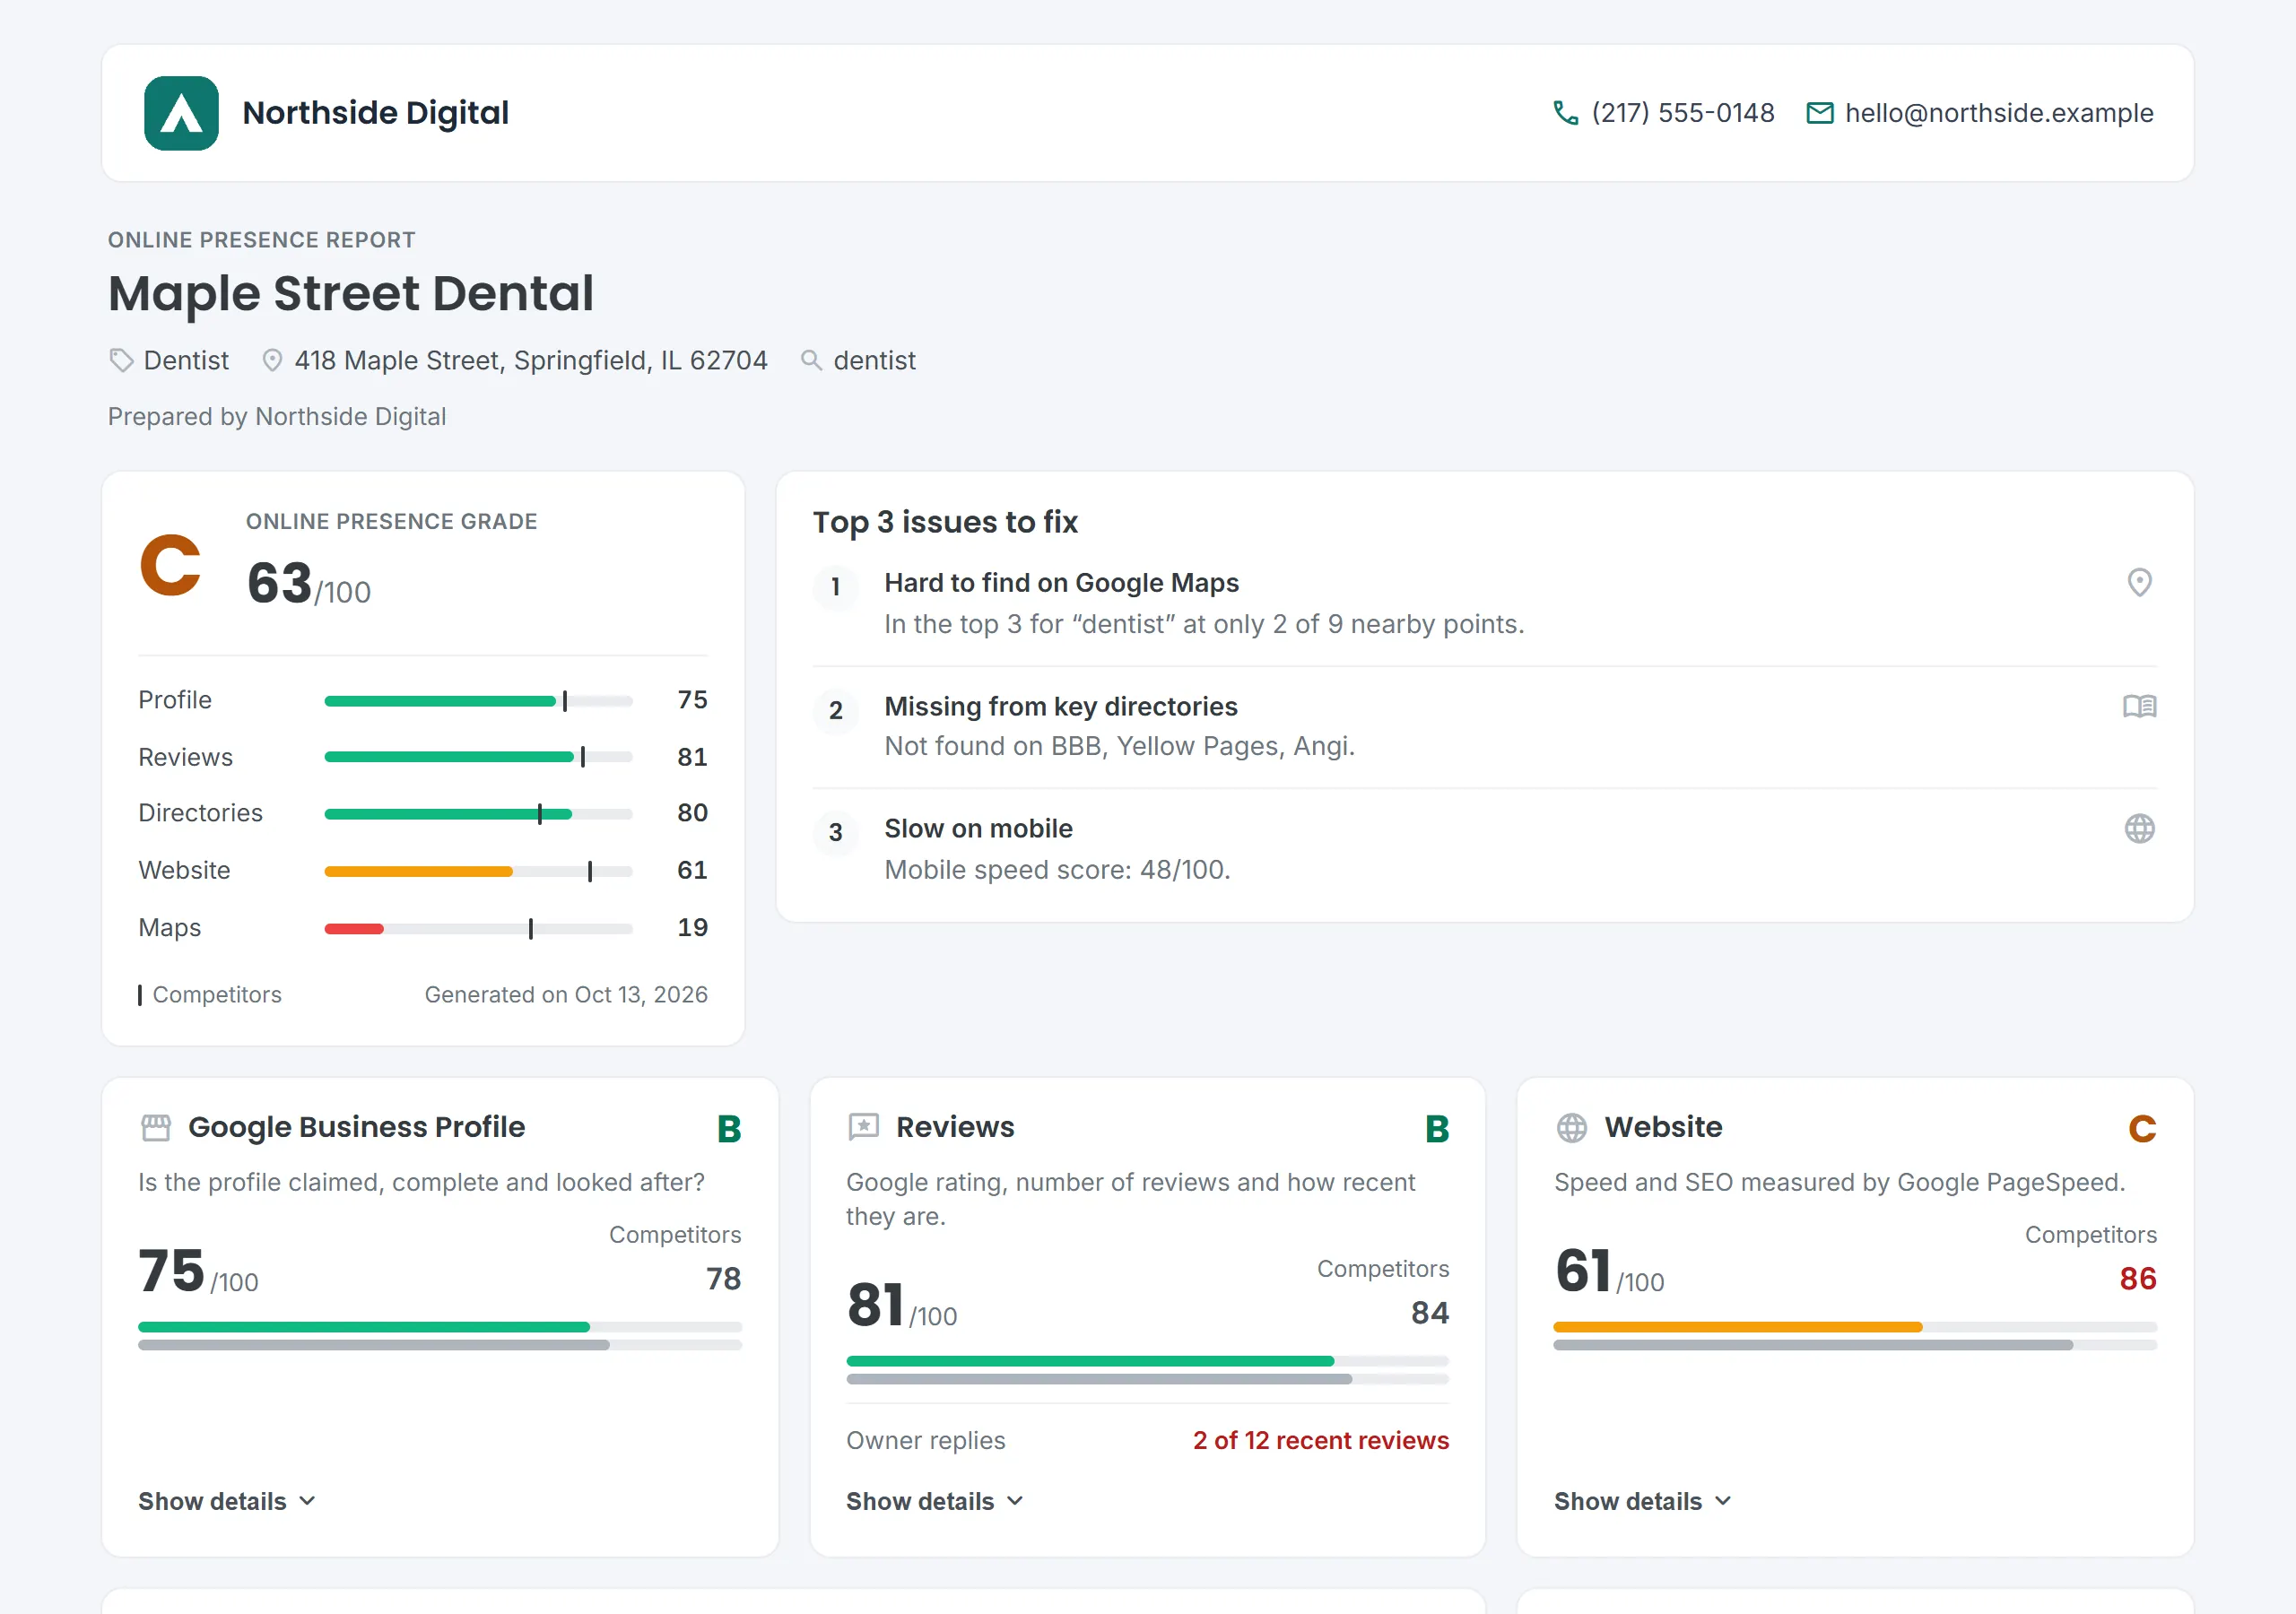Click the Maps red score bar
The height and width of the screenshot is (1614, 2296).
[354, 929]
